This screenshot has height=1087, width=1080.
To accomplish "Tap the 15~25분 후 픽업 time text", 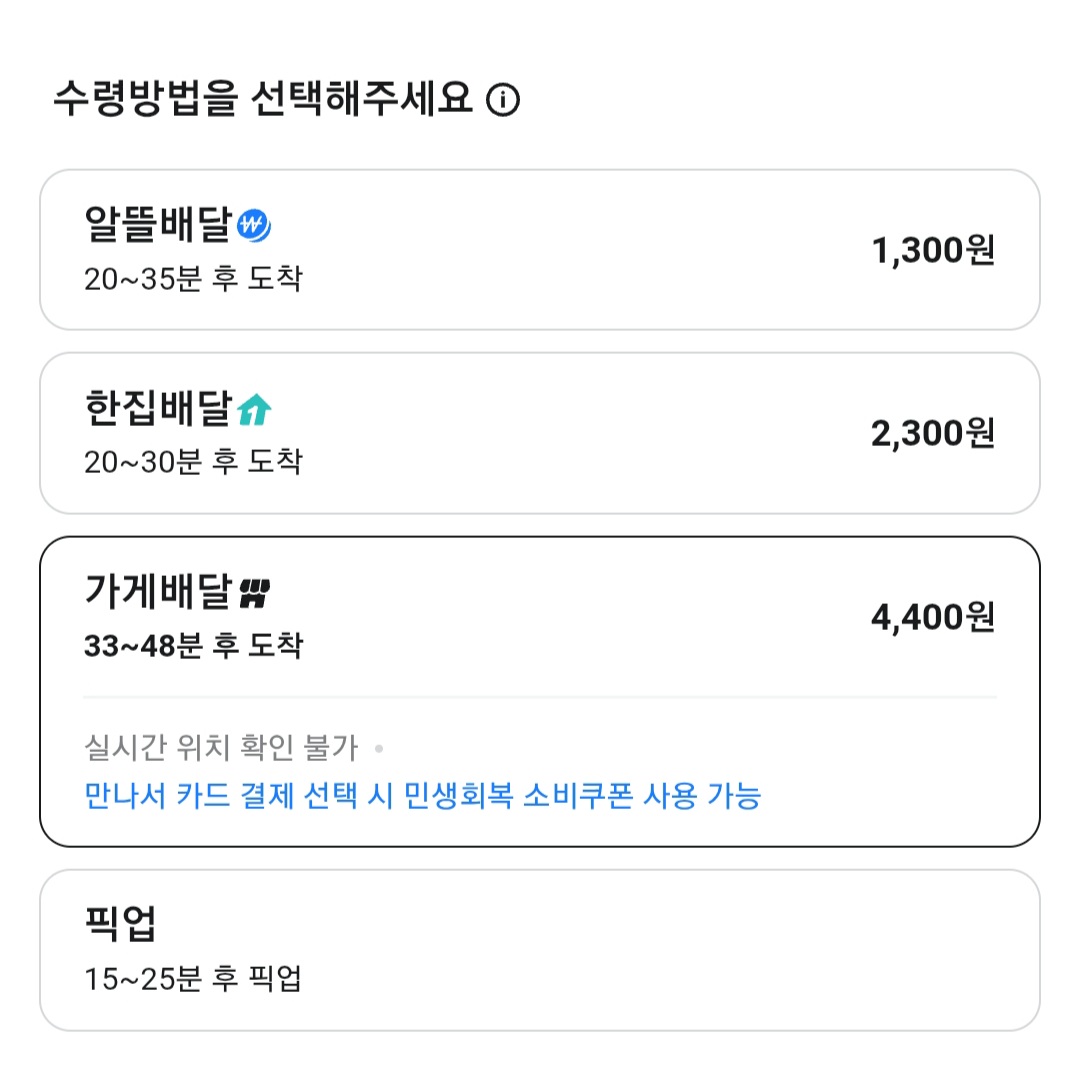I will pos(193,979).
